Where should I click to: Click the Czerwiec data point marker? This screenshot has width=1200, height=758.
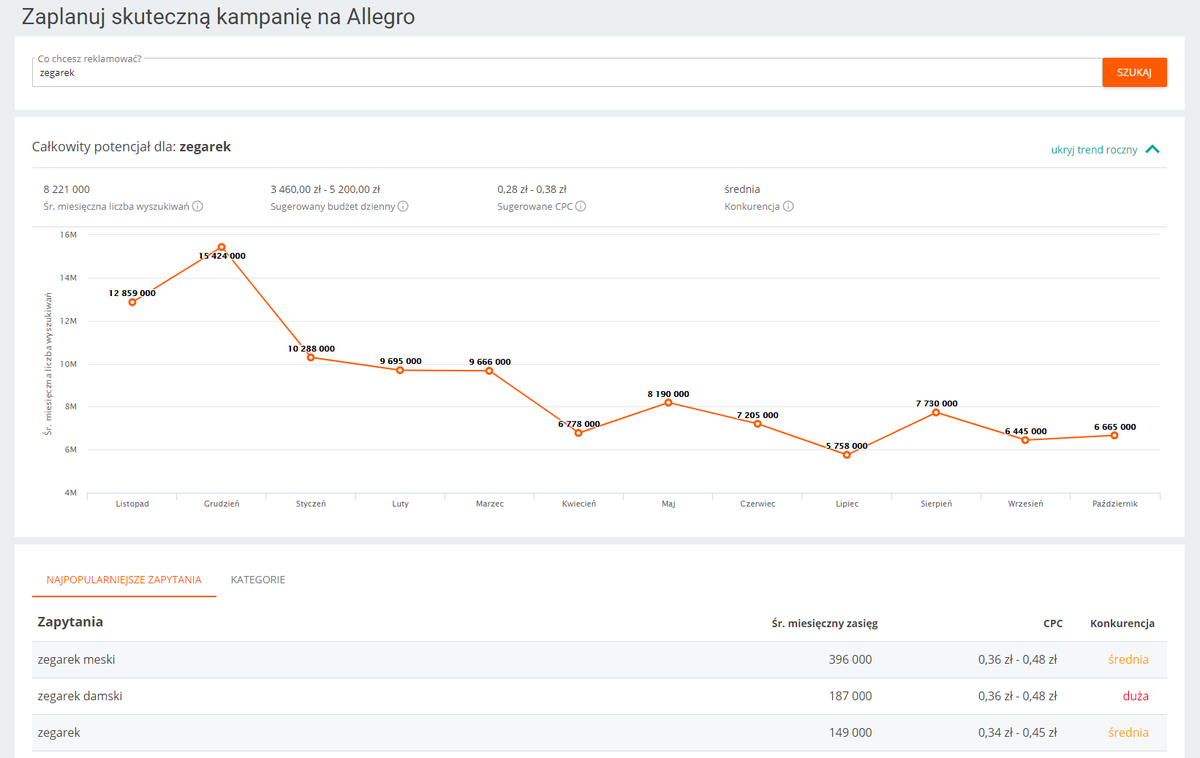coord(757,424)
